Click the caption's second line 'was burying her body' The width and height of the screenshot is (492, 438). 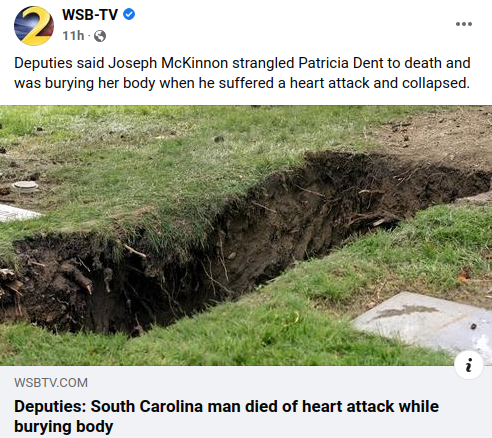tap(85, 83)
